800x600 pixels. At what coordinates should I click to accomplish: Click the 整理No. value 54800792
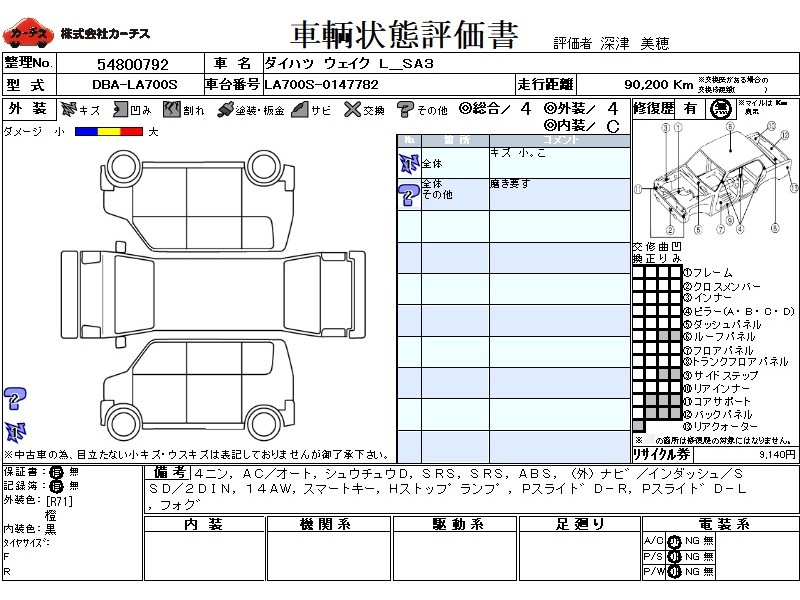133,65
